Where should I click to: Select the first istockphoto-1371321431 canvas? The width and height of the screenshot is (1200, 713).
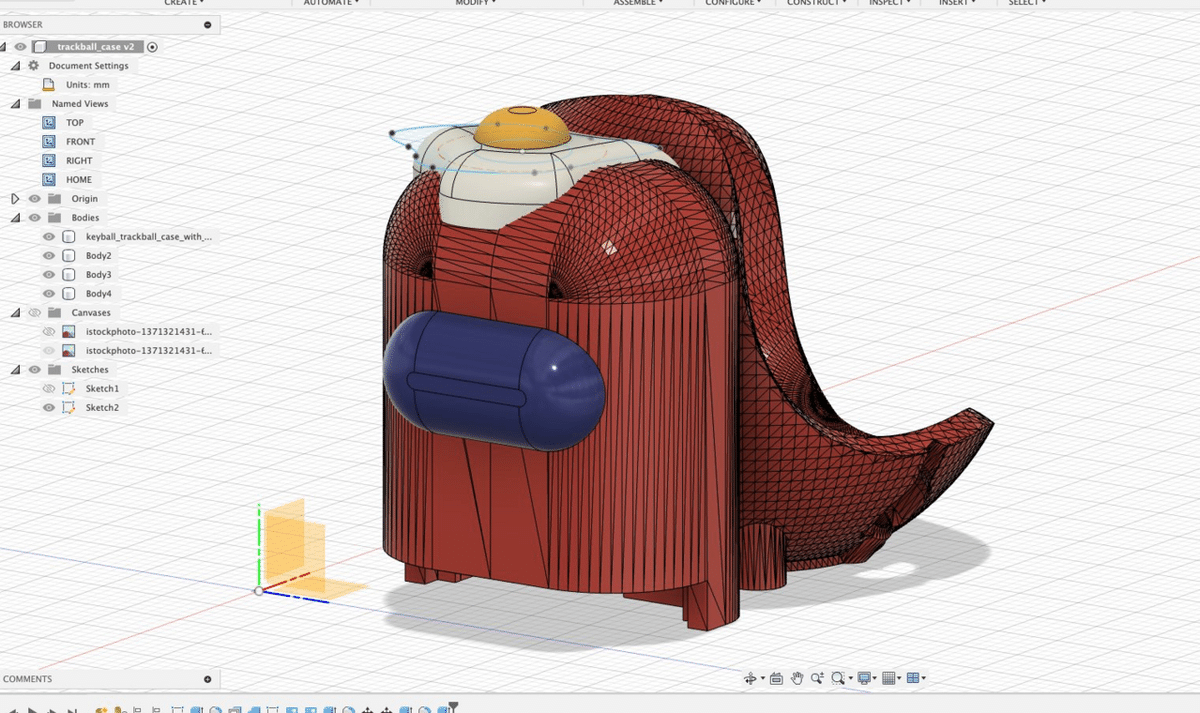(x=149, y=332)
